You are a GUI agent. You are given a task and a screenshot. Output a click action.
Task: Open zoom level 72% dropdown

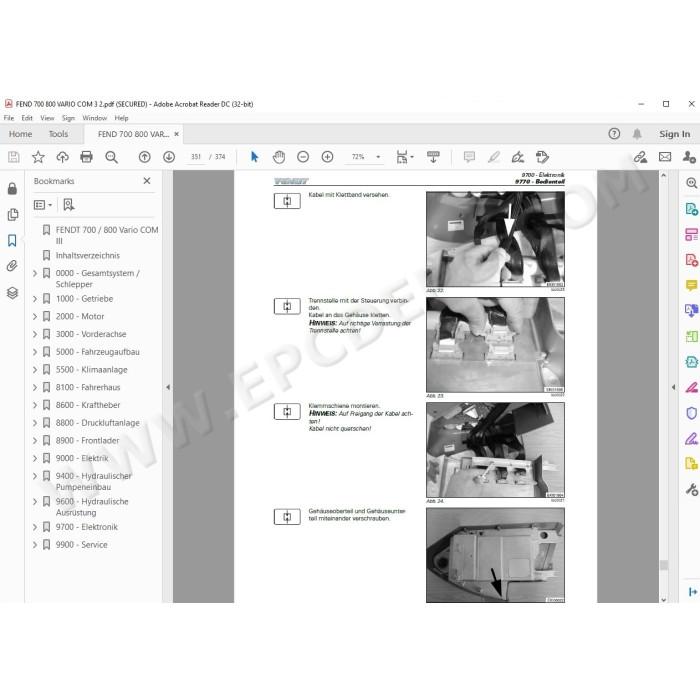378,157
